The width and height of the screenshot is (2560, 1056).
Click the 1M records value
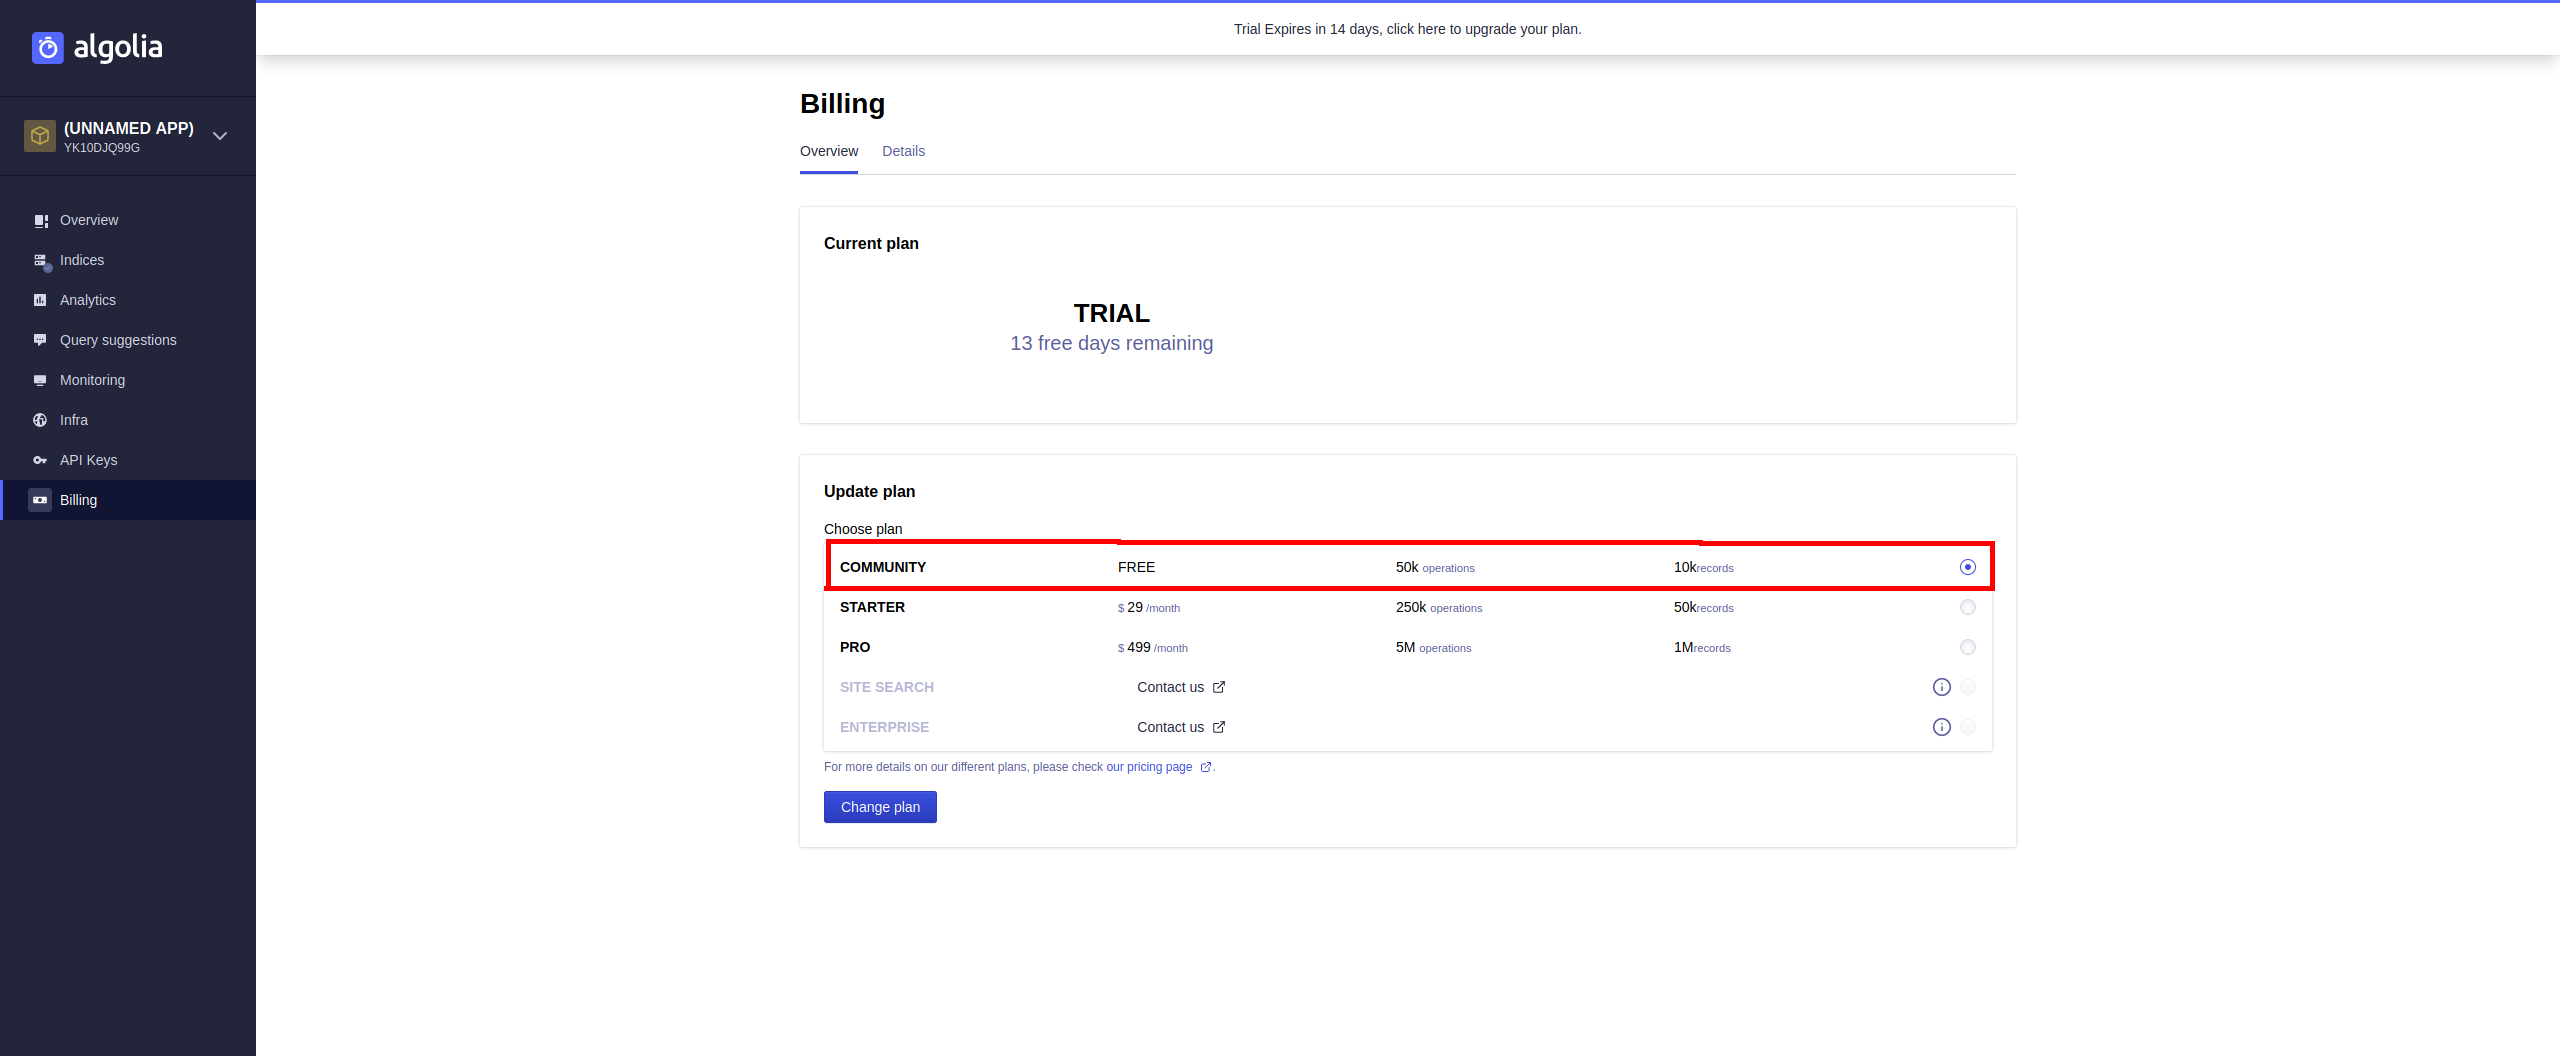[1702, 647]
